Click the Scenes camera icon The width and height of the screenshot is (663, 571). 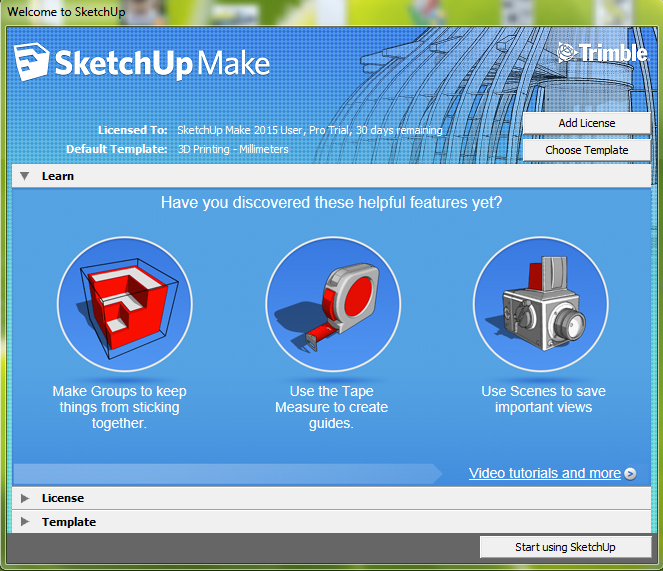point(541,304)
